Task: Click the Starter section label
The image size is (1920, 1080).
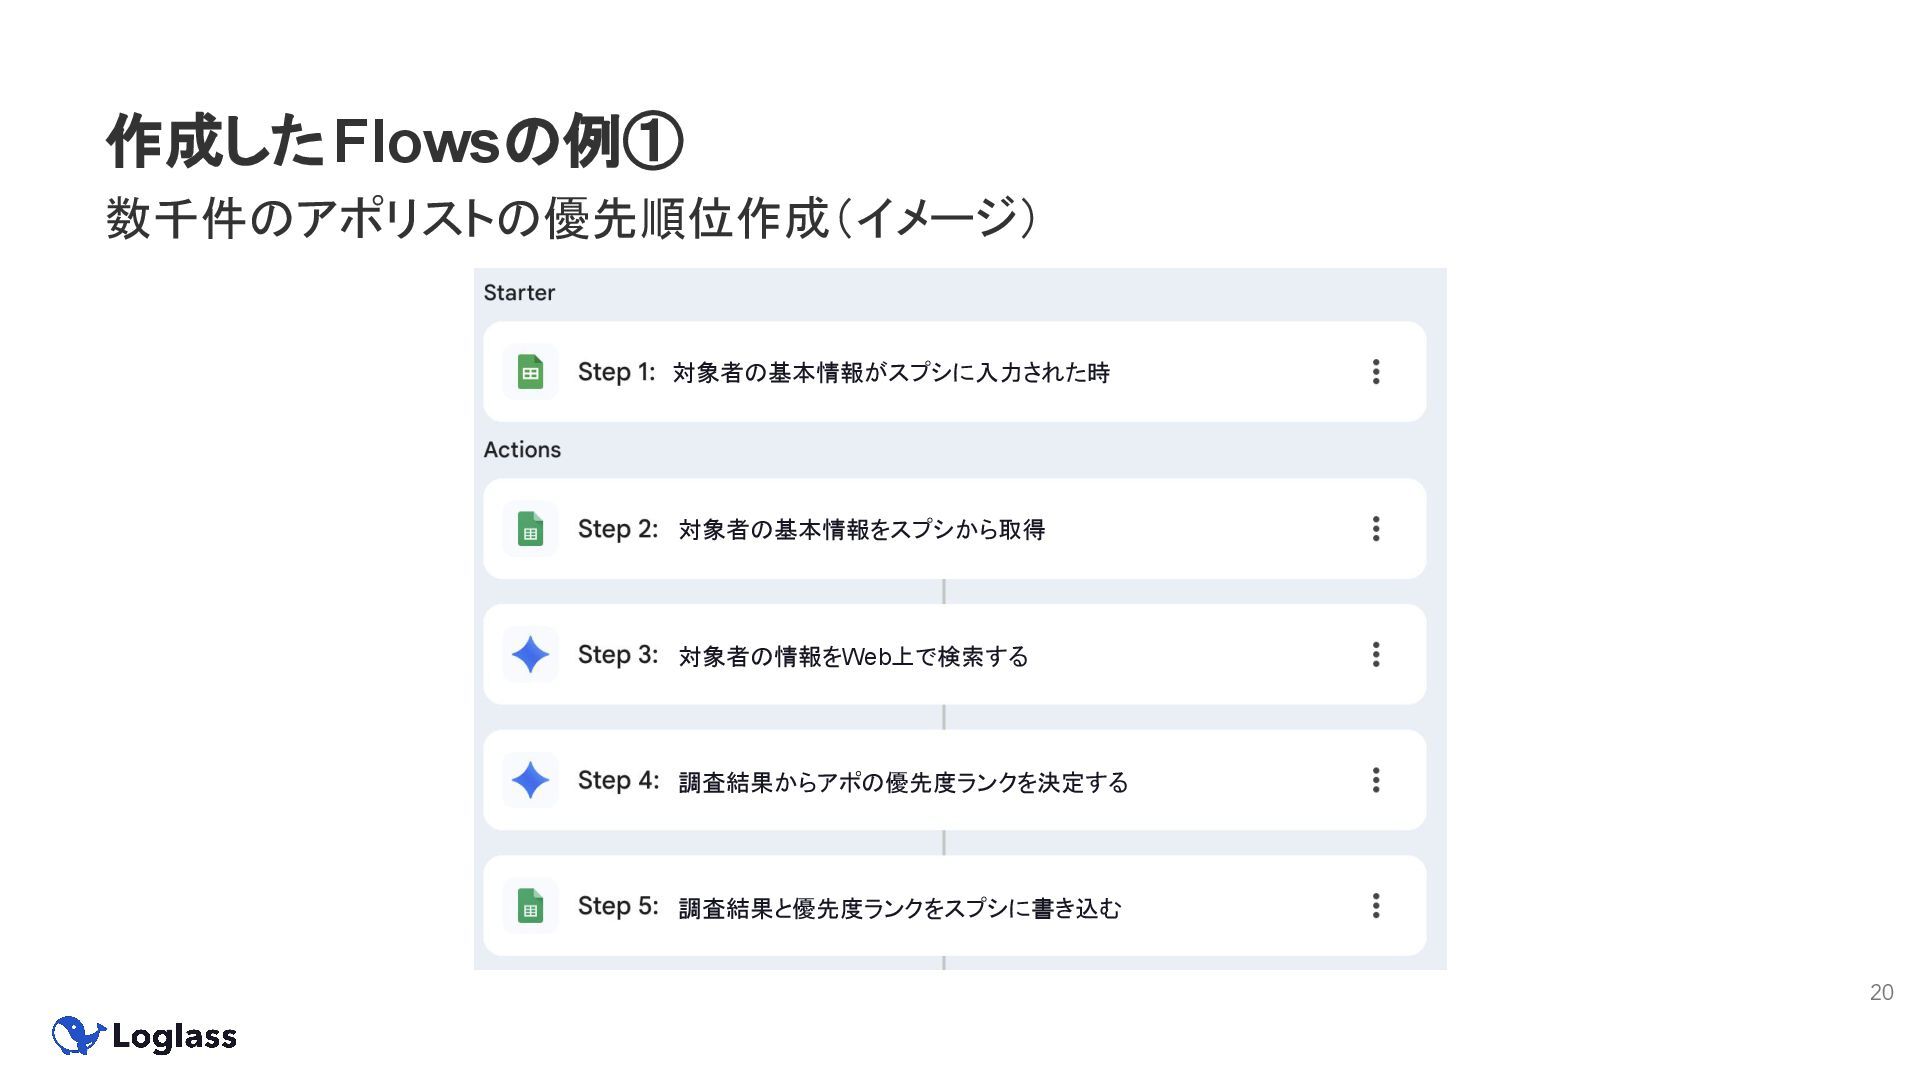Action: (519, 293)
